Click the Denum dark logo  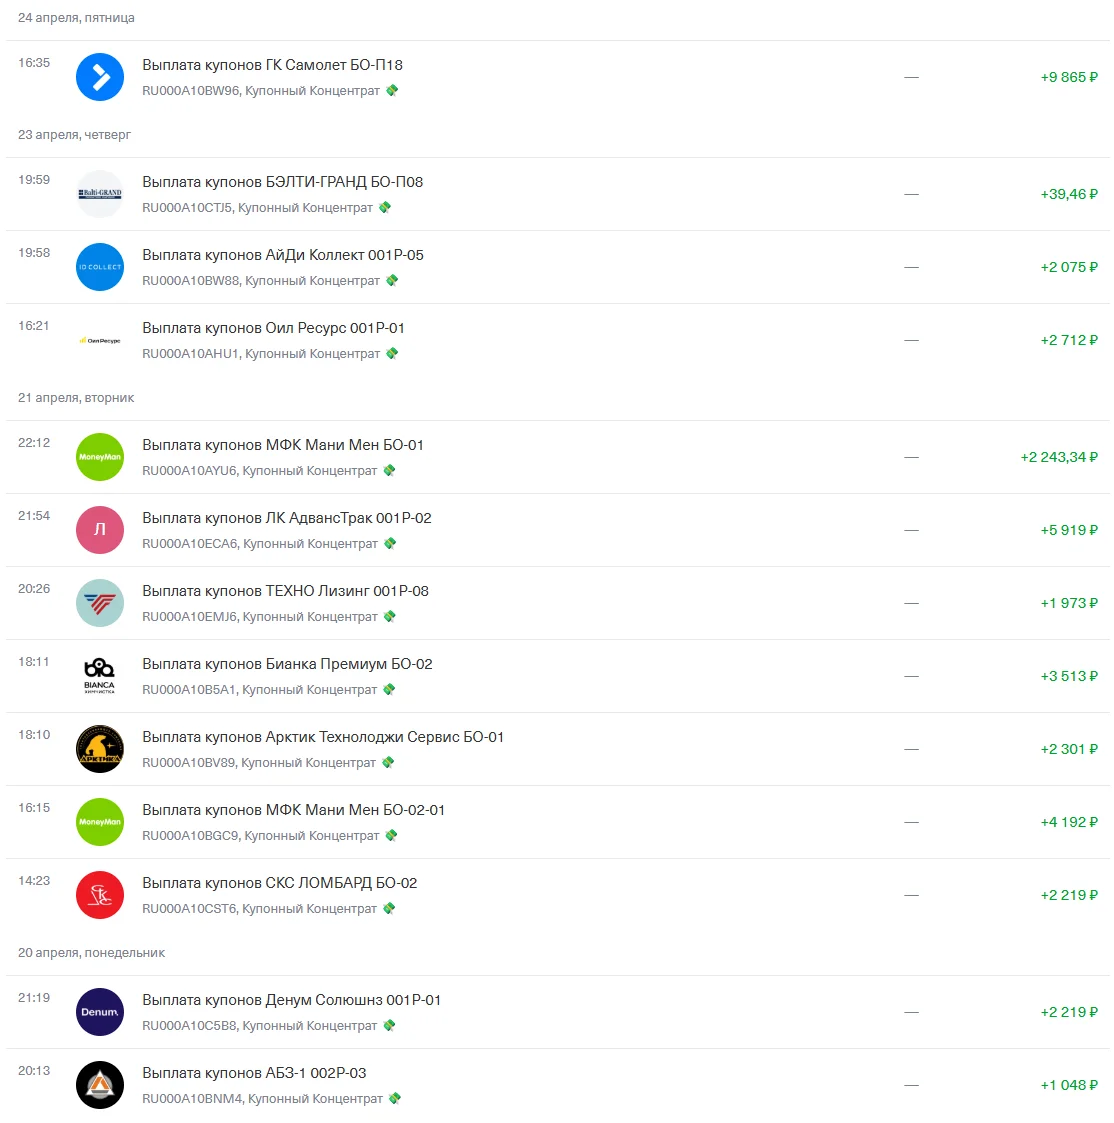pyautogui.click(x=100, y=1012)
